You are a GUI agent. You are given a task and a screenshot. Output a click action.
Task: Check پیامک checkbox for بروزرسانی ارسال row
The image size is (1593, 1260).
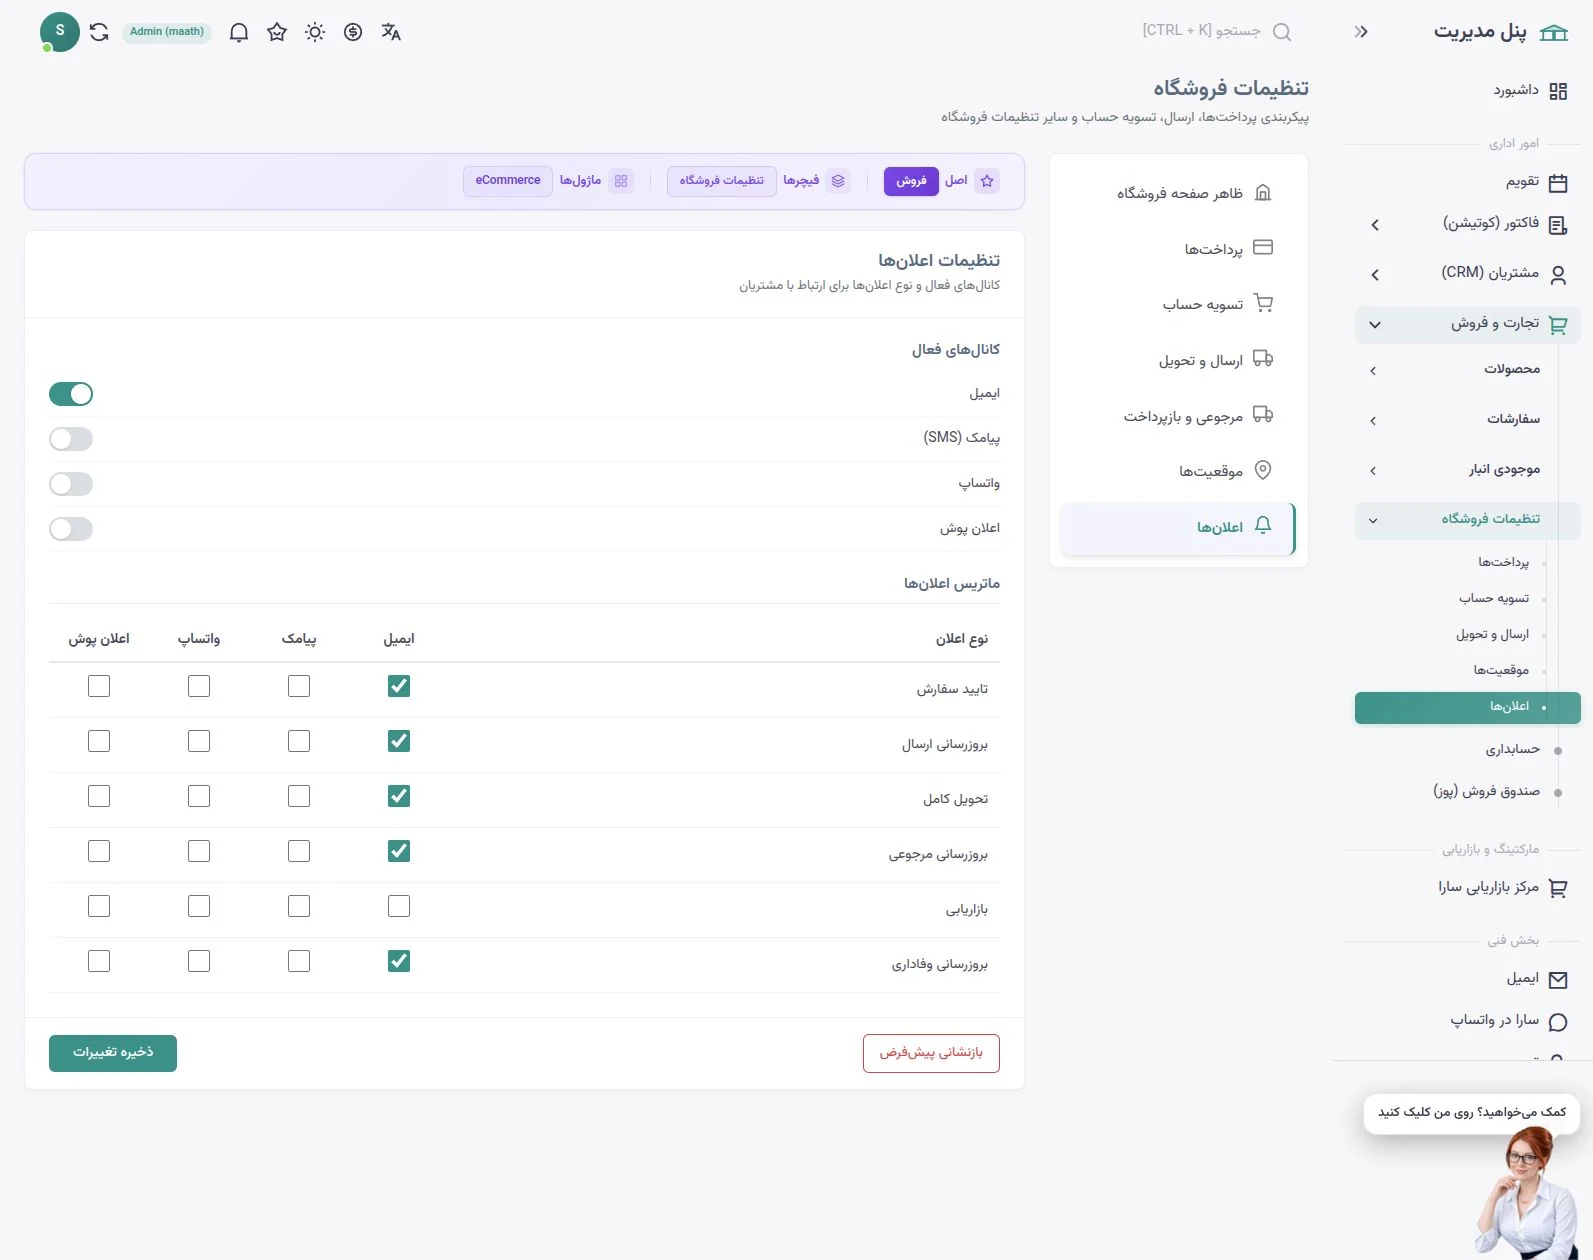(299, 741)
